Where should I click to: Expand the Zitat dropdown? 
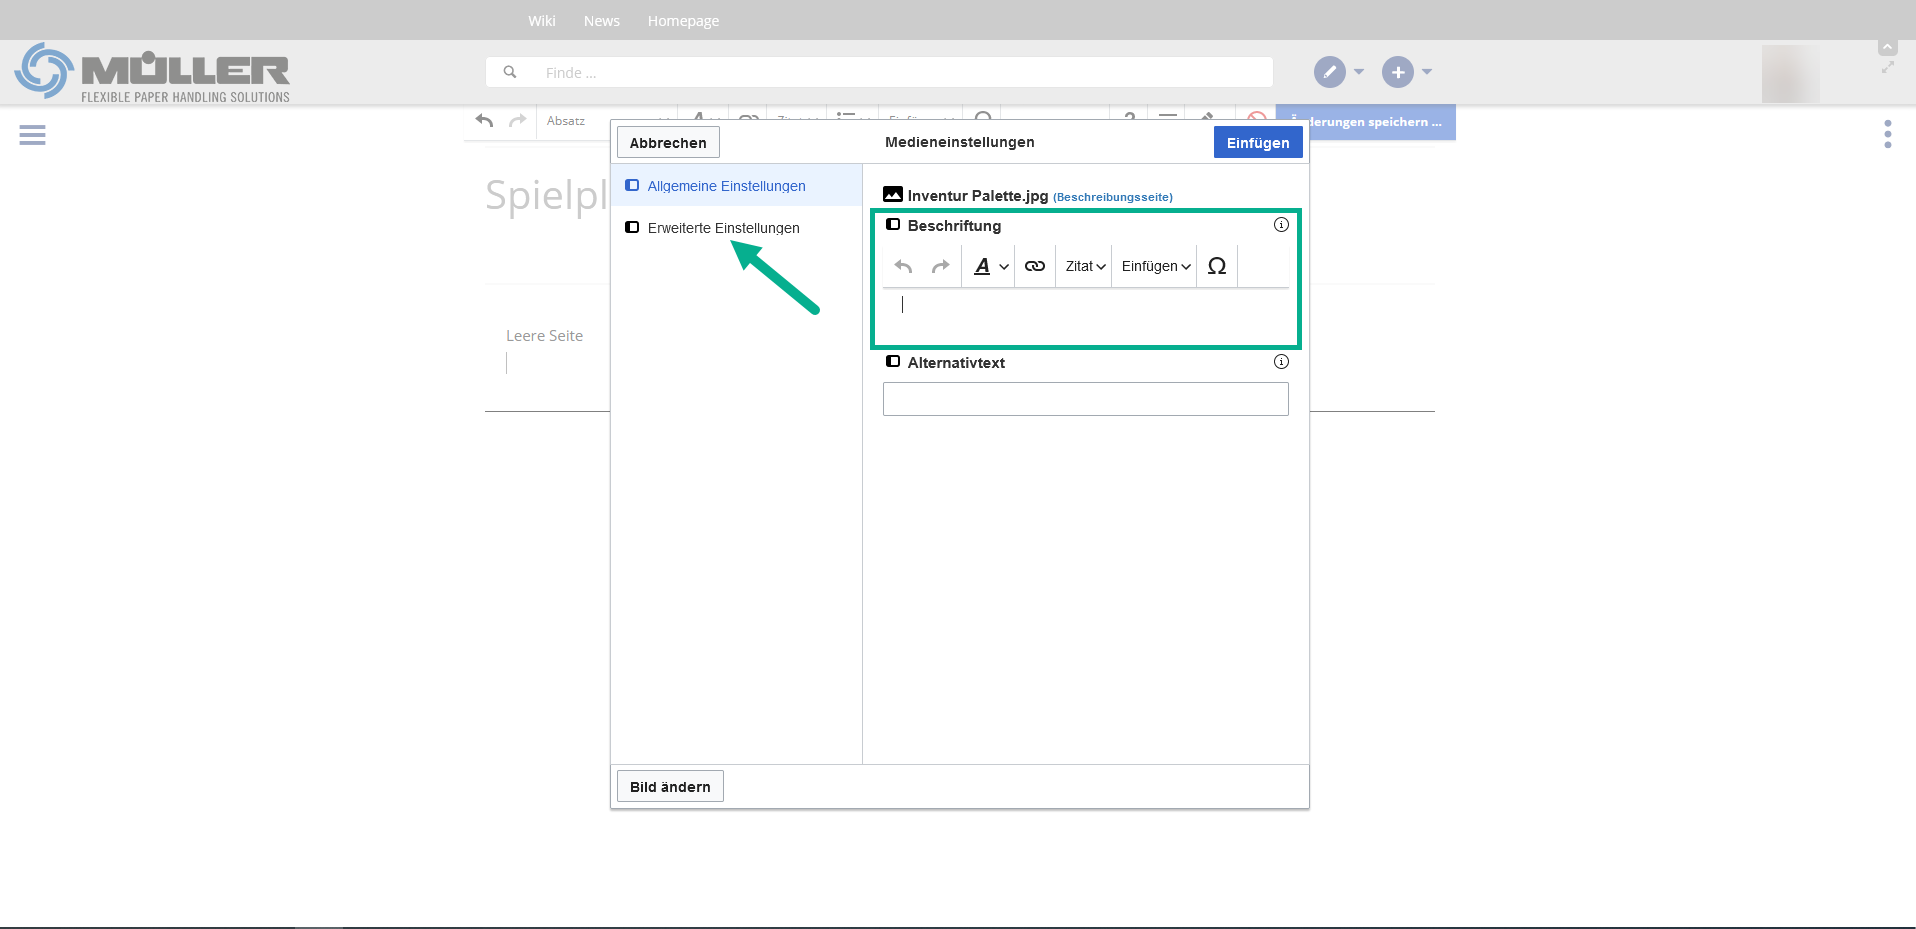1084,266
